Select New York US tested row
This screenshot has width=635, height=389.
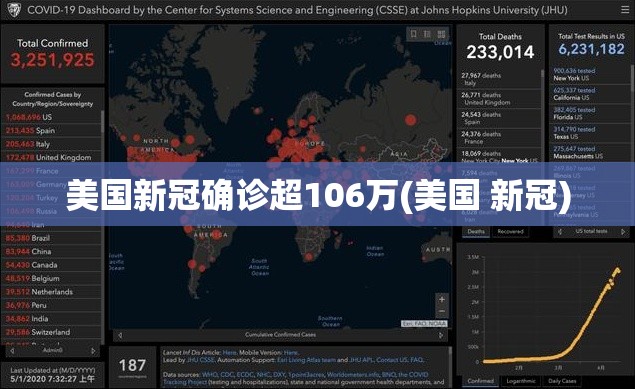tap(590, 74)
